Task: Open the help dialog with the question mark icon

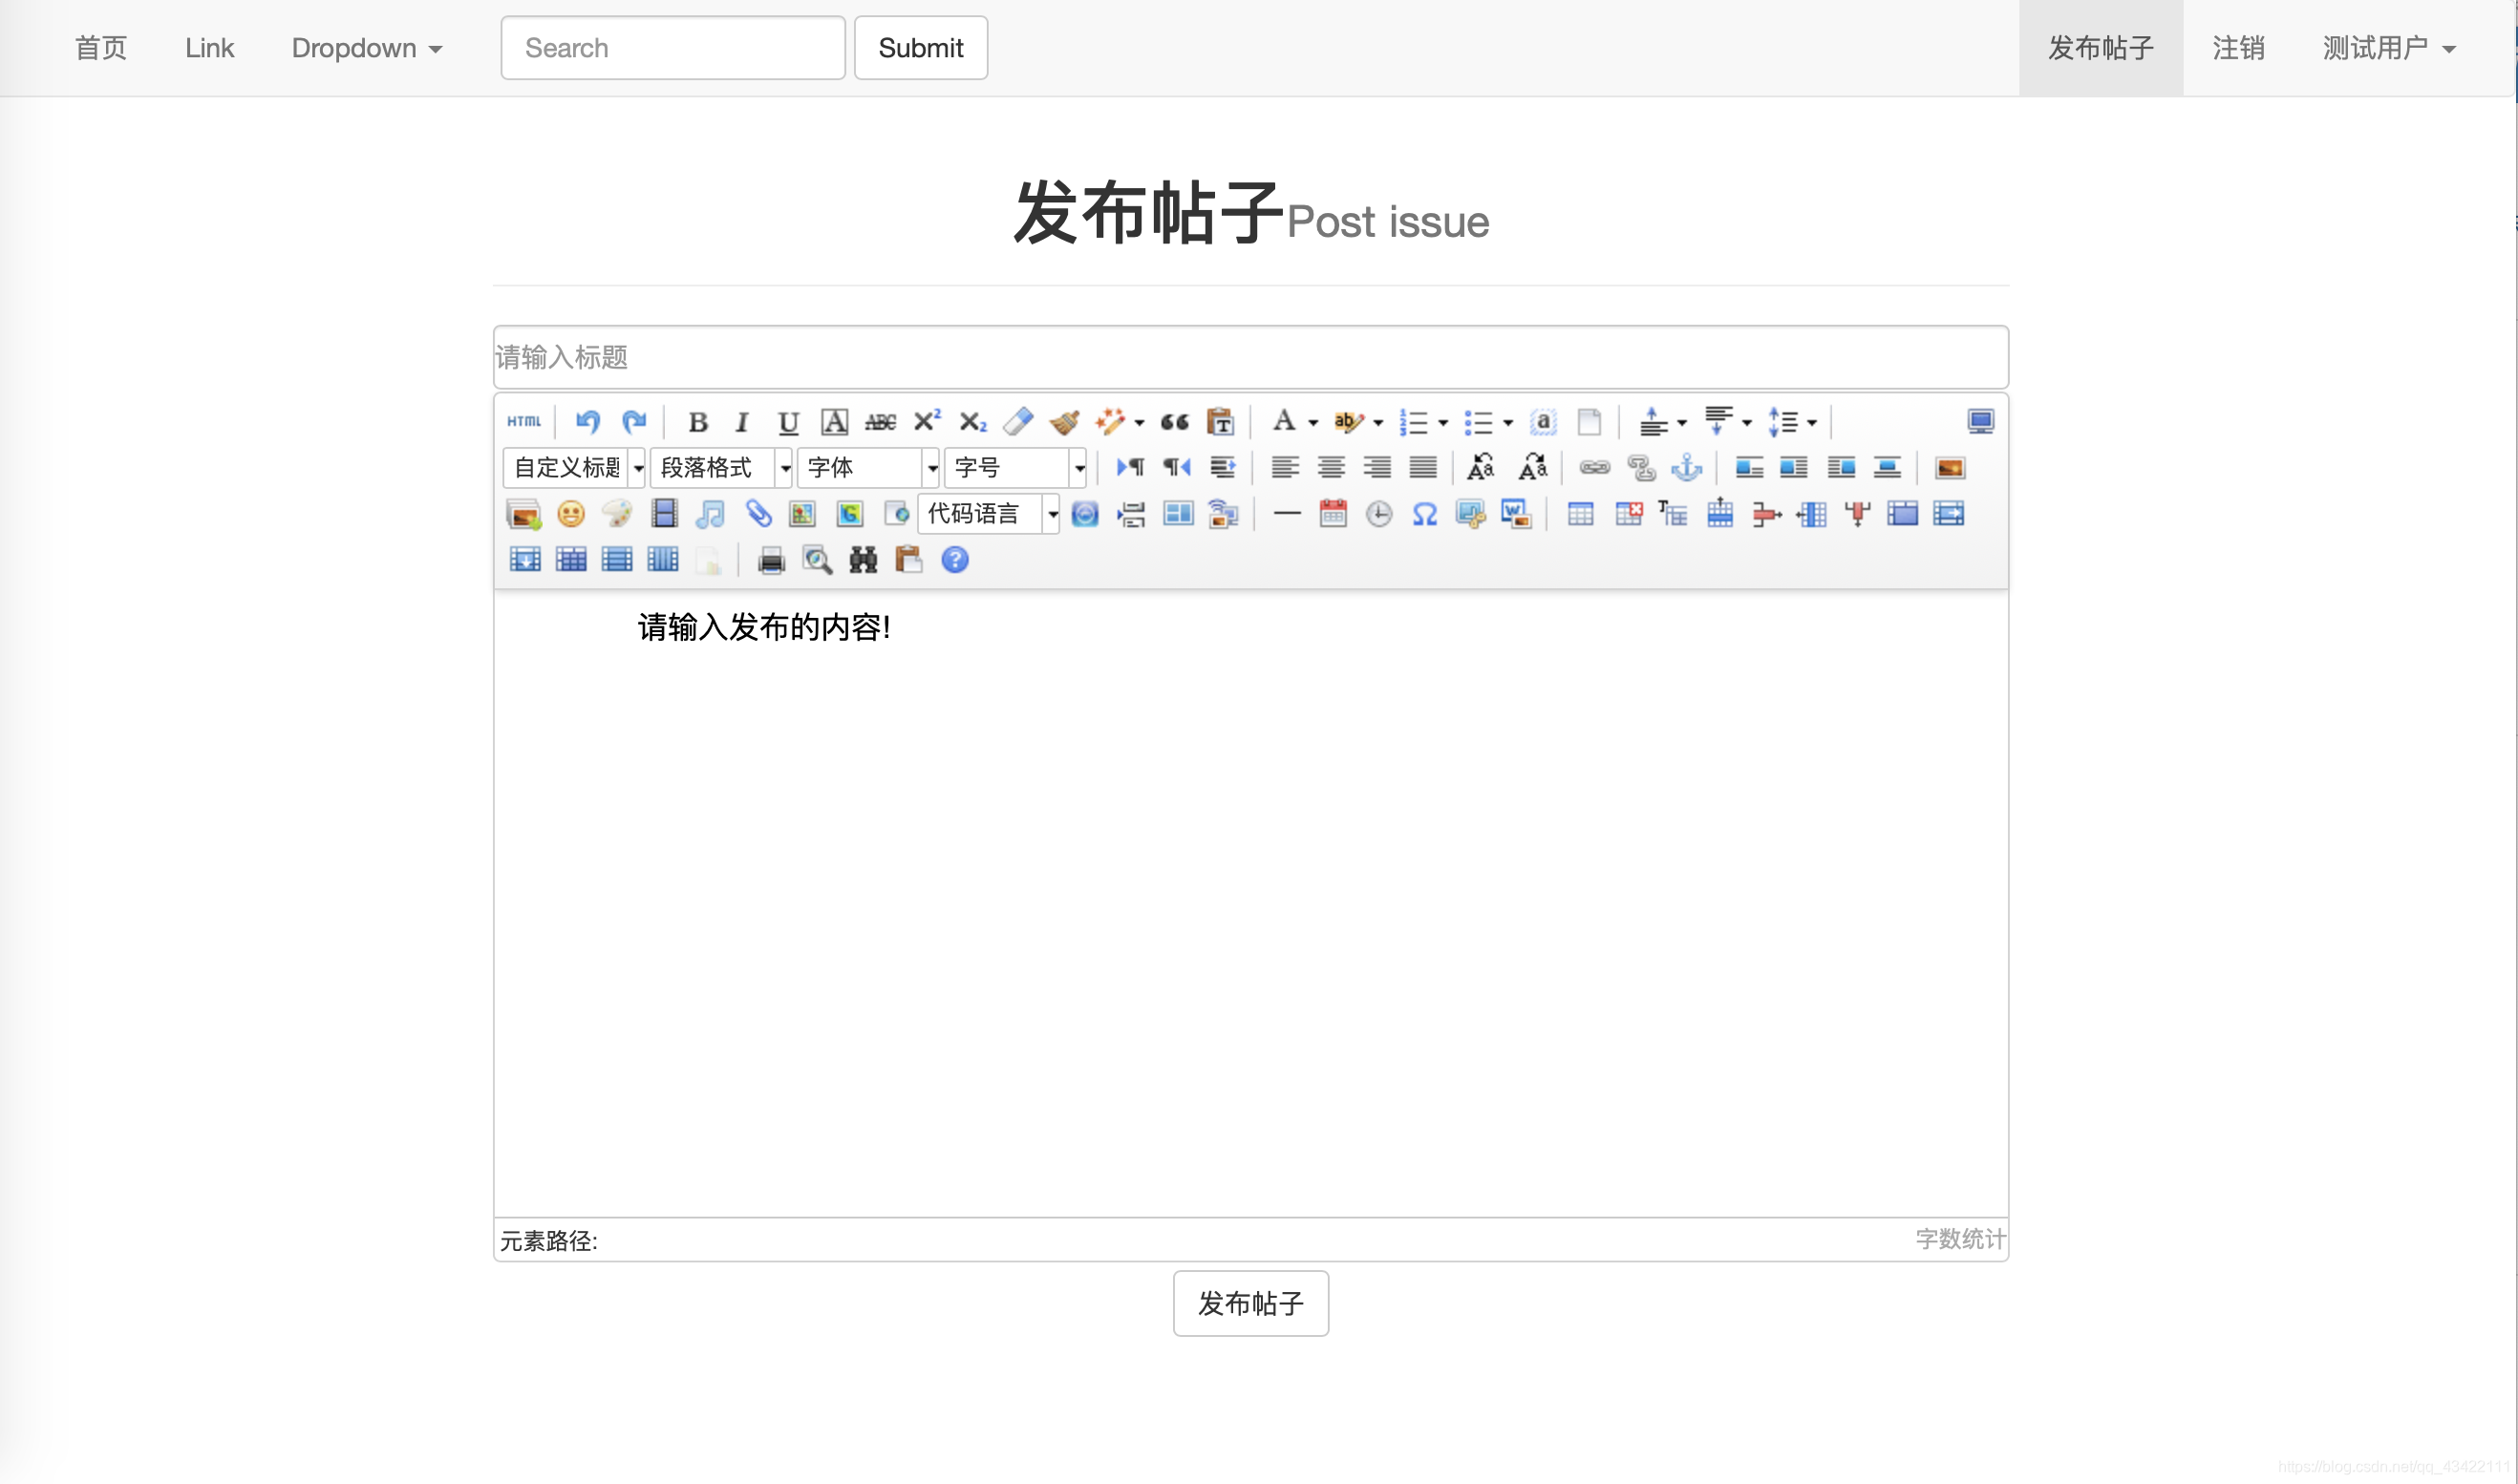Action: (x=955, y=559)
